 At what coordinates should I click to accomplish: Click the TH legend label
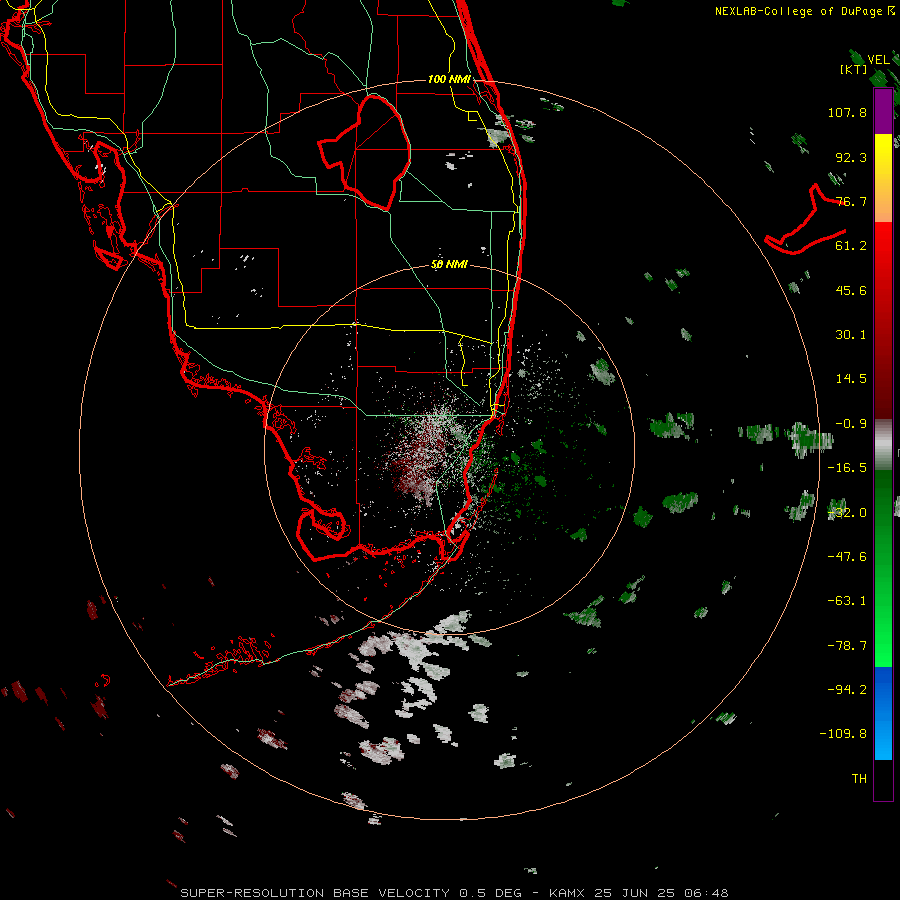click(859, 779)
